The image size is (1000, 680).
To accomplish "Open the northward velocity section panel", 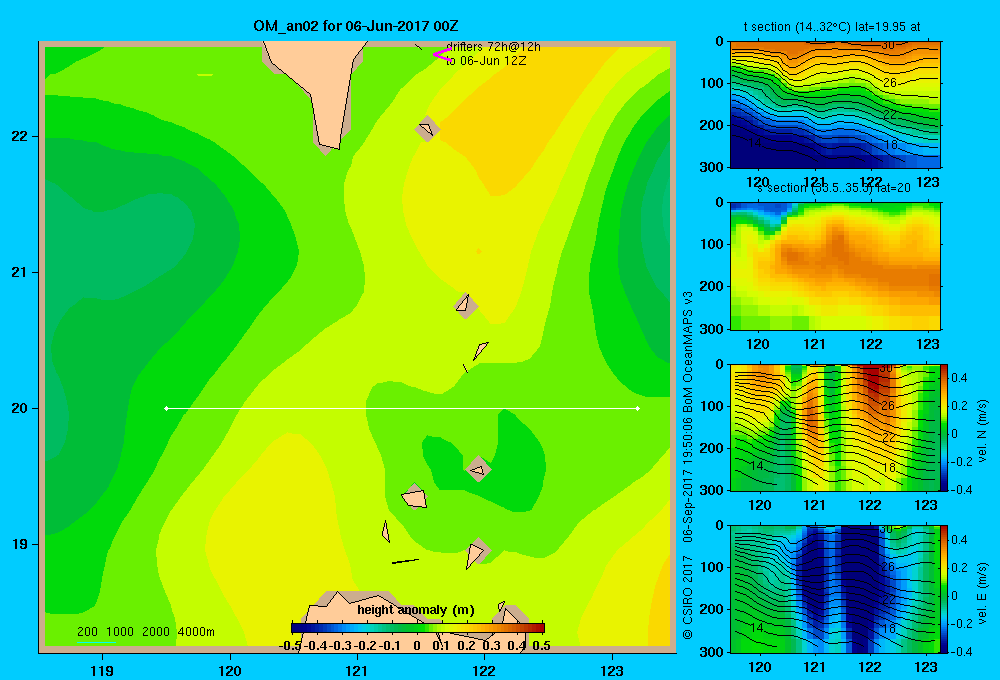I will click(835, 427).
